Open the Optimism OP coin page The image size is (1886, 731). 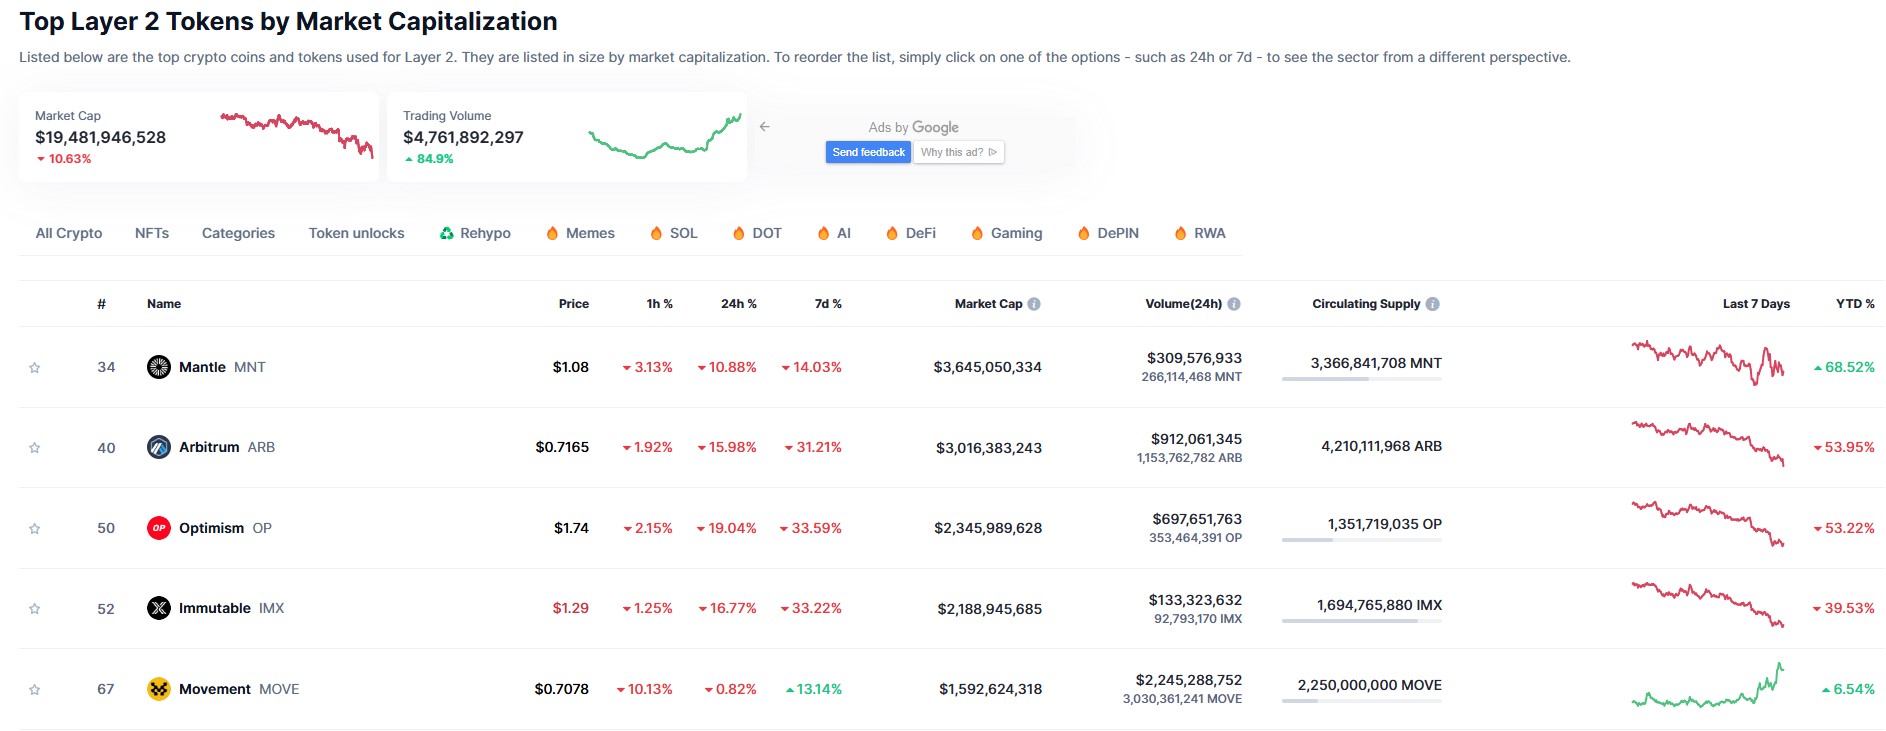click(225, 528)
